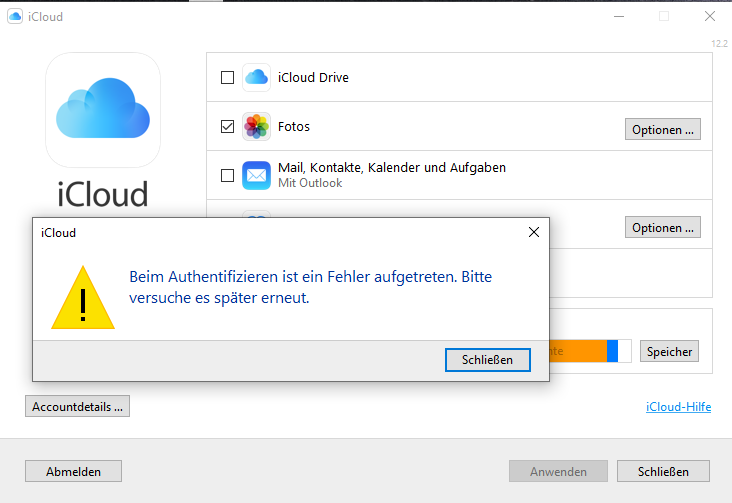Screen dimensions: 732x503
Task: Open the iCloud-Hilfe link
Action: [x=679, y=407]
